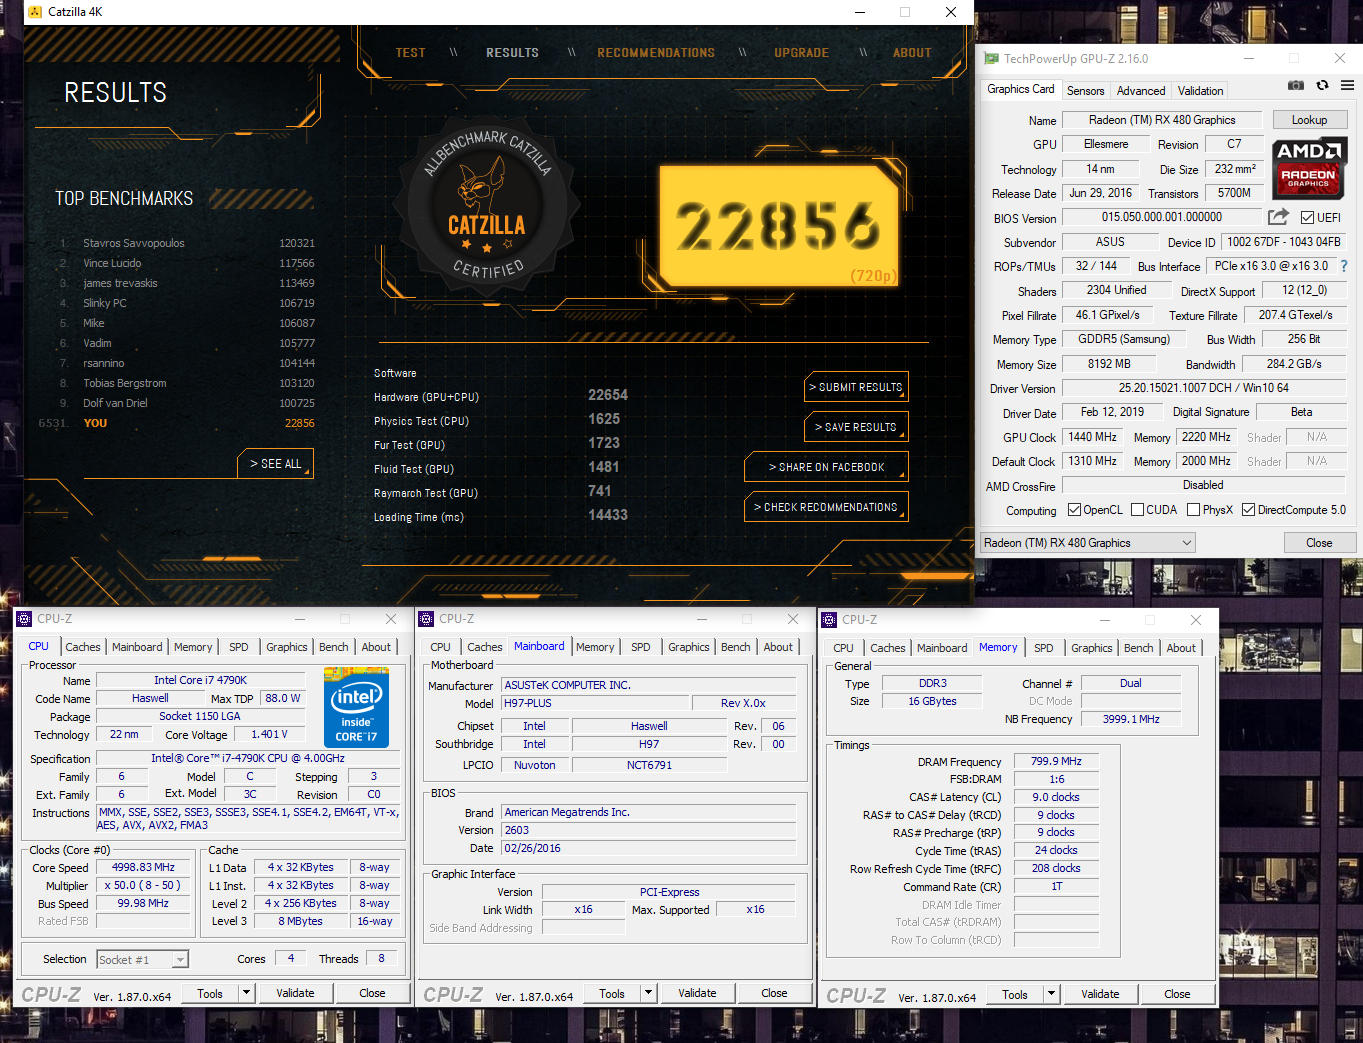
Task: Open Socket #1 selection dropdown
Action: (142, 960)
